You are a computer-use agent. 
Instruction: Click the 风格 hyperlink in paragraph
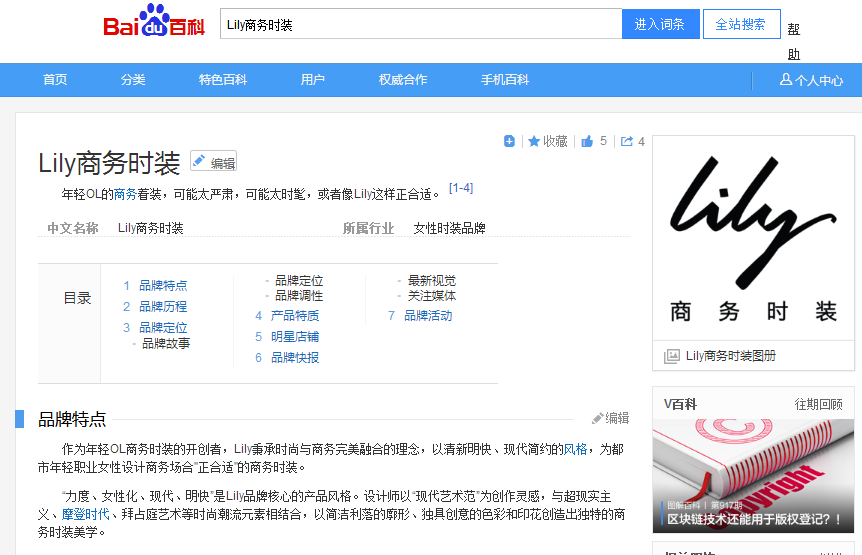click(x=576, y=449)
